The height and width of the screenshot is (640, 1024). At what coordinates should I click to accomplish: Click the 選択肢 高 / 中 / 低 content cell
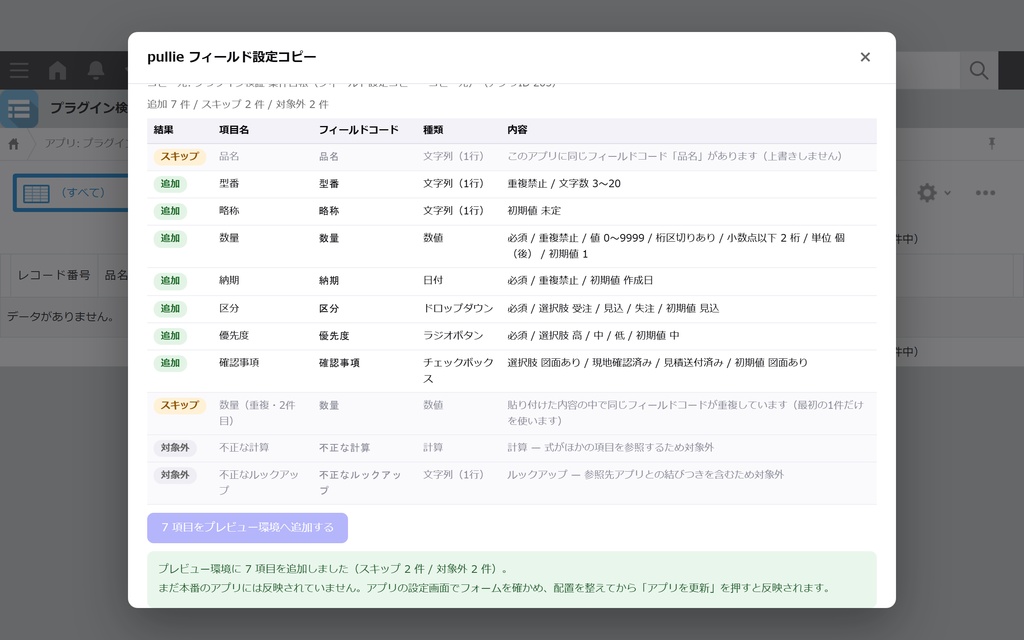click(x=593, y=335)
